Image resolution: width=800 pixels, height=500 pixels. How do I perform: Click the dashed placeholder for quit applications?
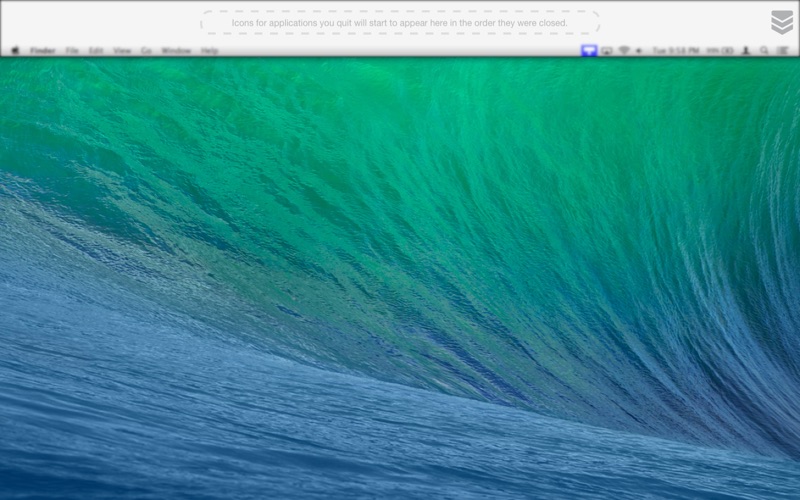point(399,23)
